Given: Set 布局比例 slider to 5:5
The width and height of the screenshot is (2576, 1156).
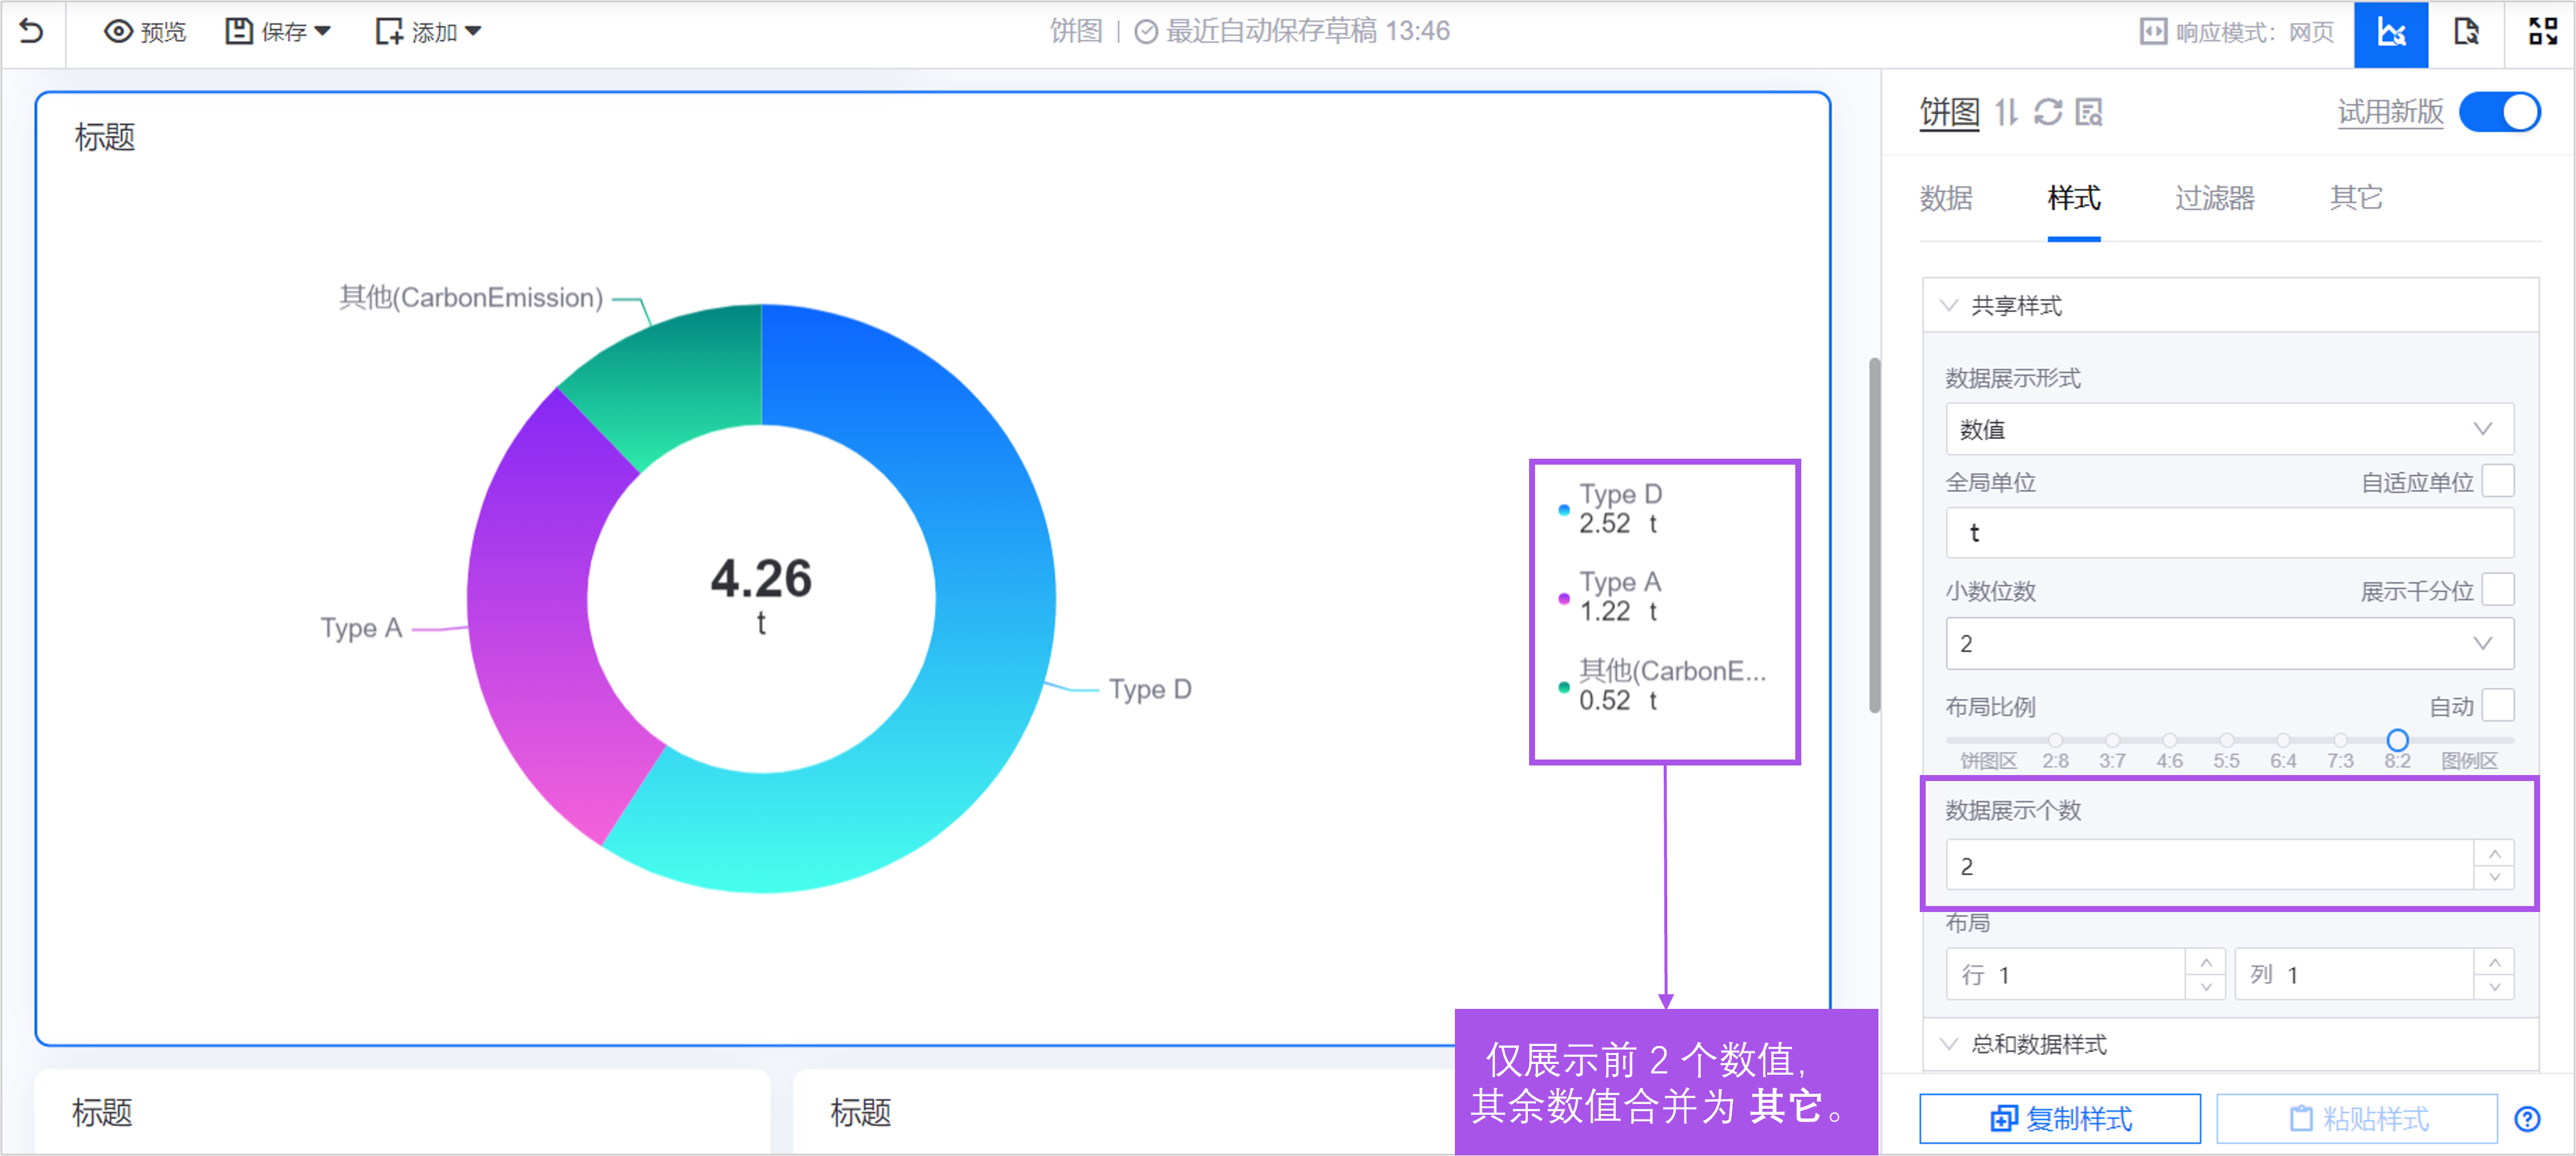Looking at the screenshot, I should click(x=2226, y=741).
